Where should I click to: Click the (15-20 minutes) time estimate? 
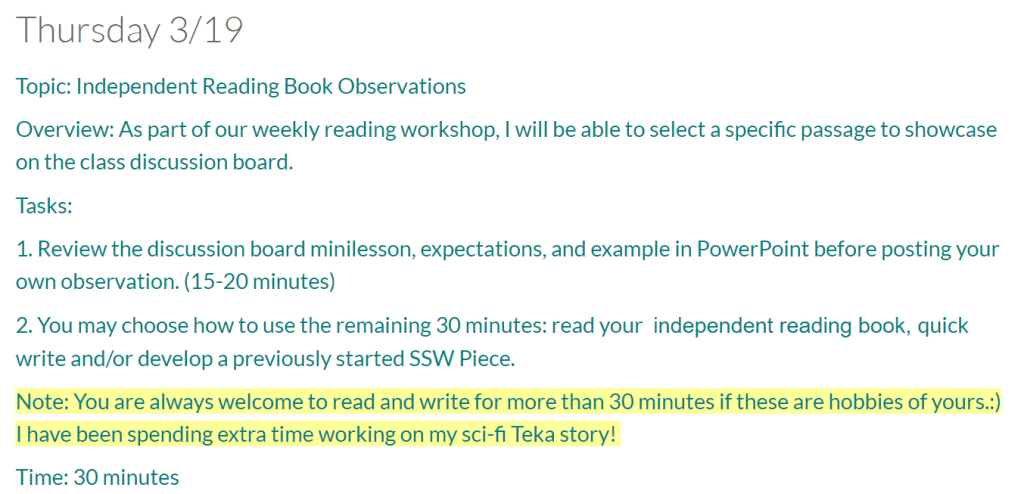[259, 282]
